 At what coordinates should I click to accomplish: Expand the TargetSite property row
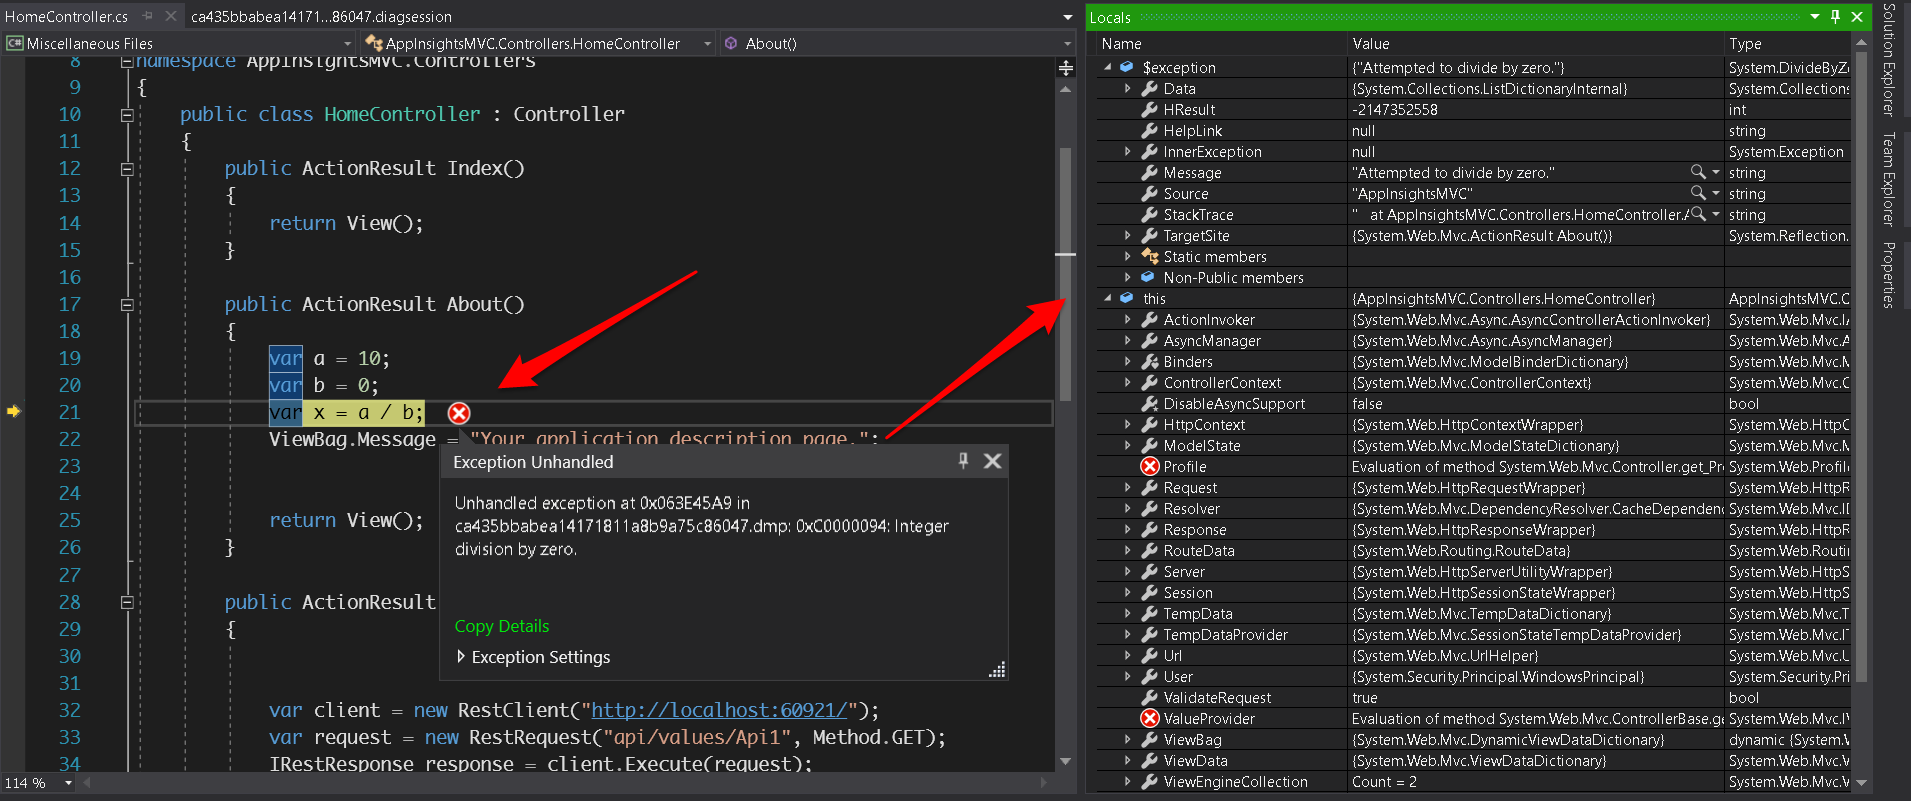[1128, 235]
